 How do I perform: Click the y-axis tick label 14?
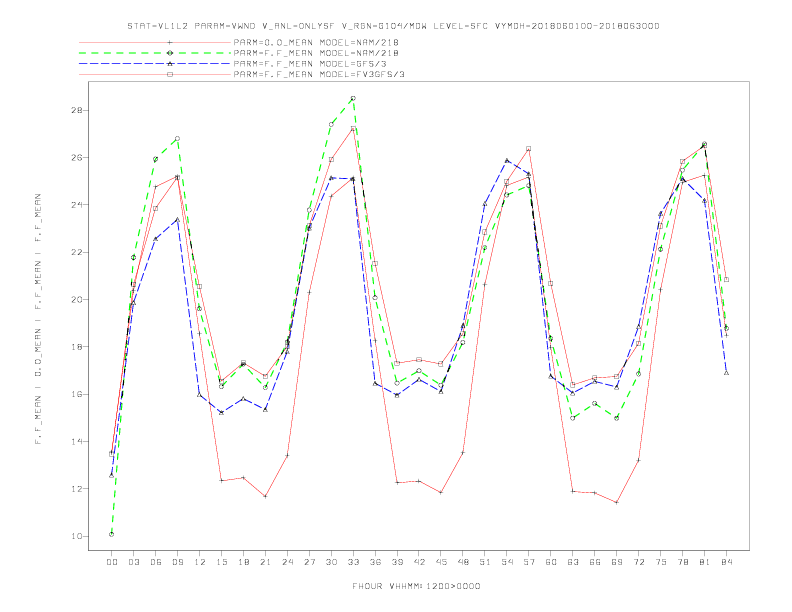click(x=79, y=441)
